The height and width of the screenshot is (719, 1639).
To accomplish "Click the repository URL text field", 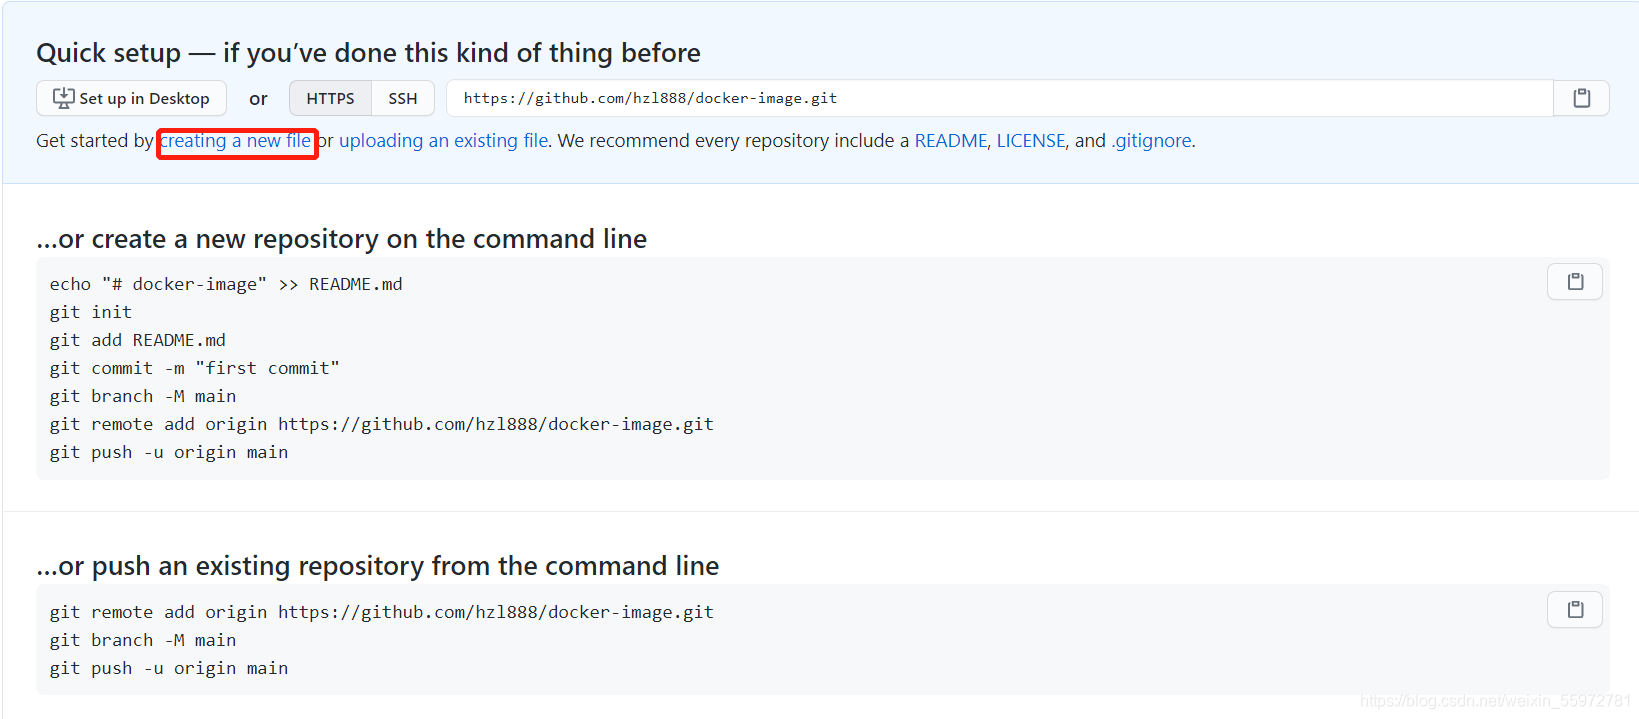I will 999,98.
